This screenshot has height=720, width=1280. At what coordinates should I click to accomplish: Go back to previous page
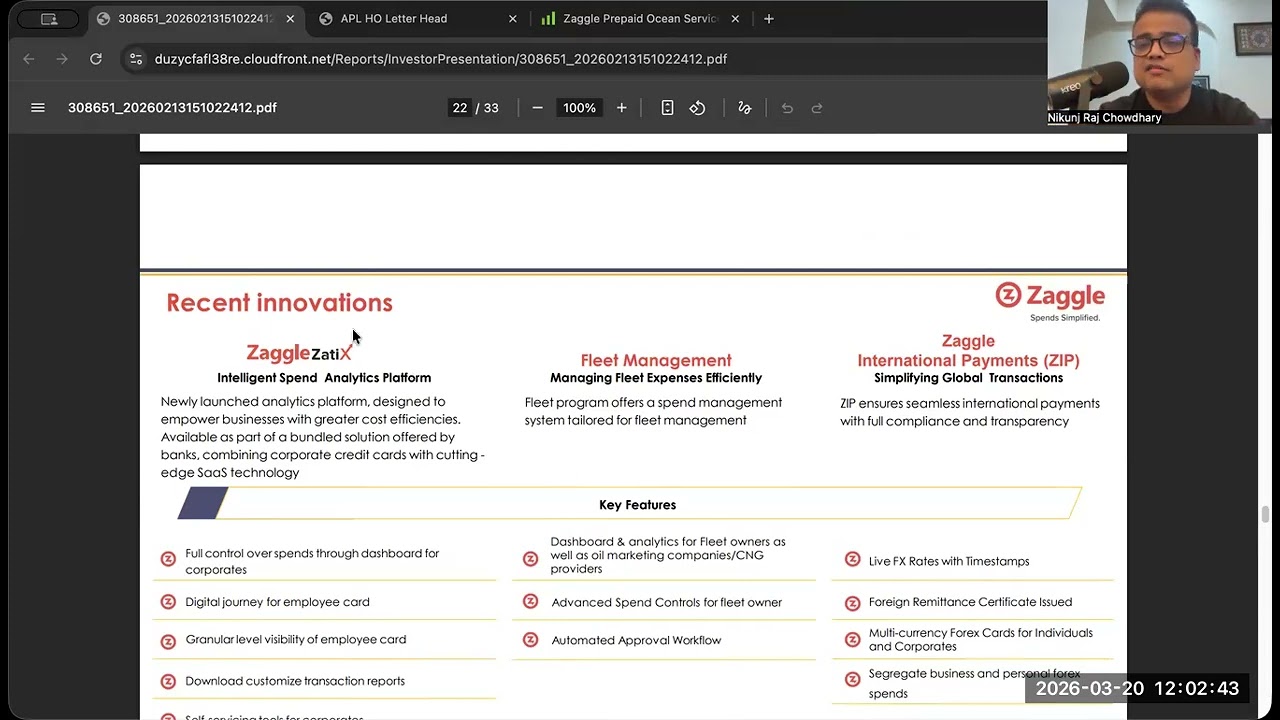tap(29, 59)
